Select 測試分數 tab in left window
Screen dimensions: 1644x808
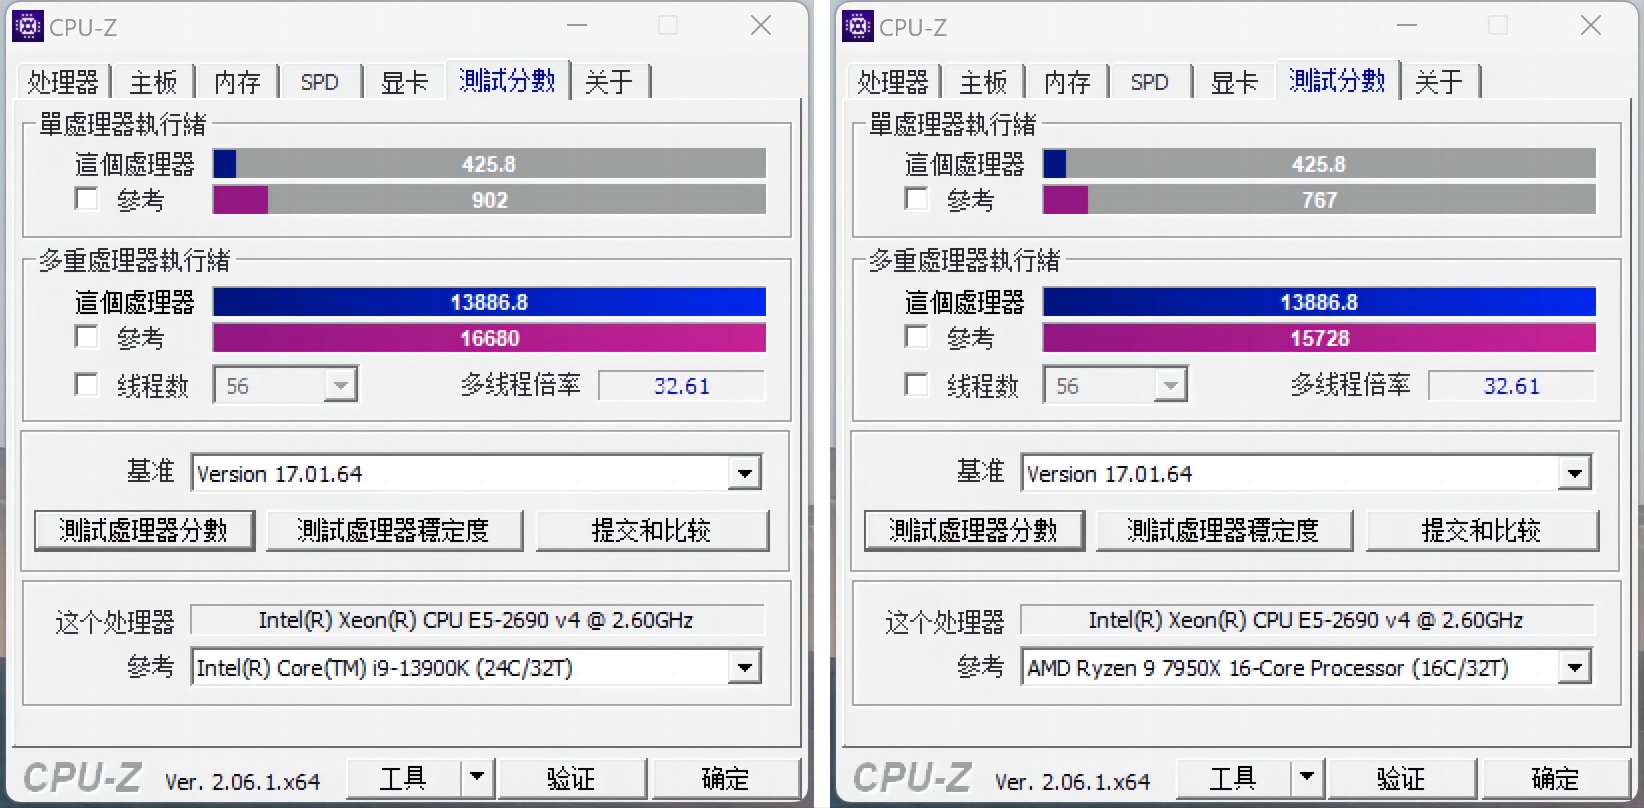(508, 80)
